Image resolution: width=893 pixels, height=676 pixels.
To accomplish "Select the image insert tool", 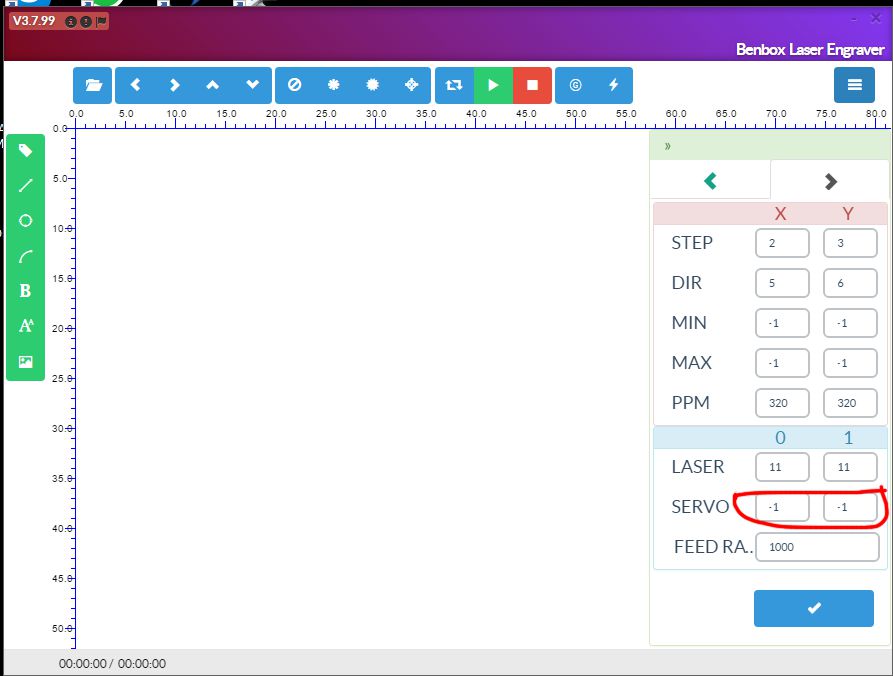I will click(x=25, y=362).
